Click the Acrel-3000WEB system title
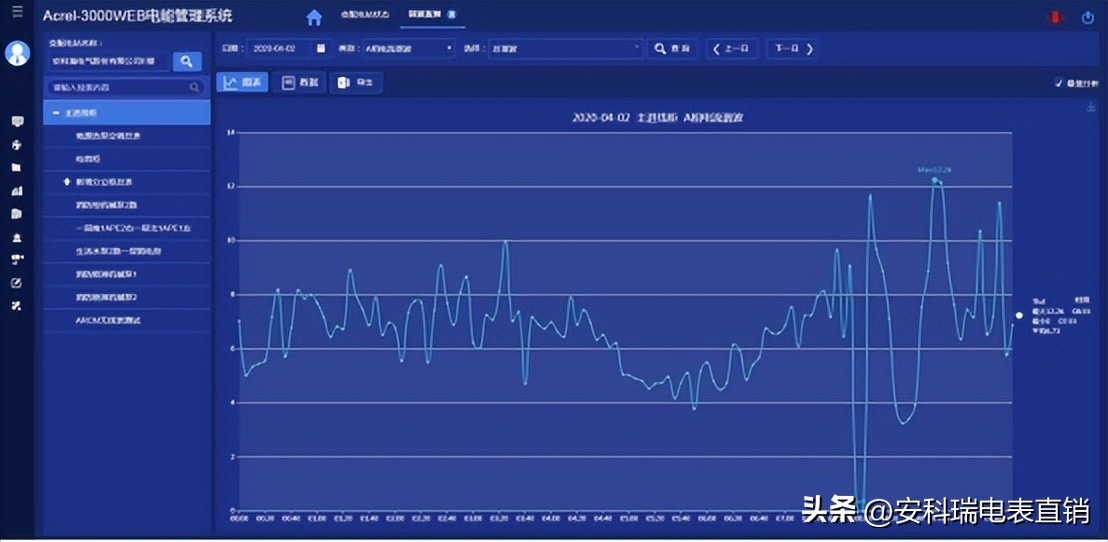Viewport: 1108px width, 542px height. coord(138,15)
